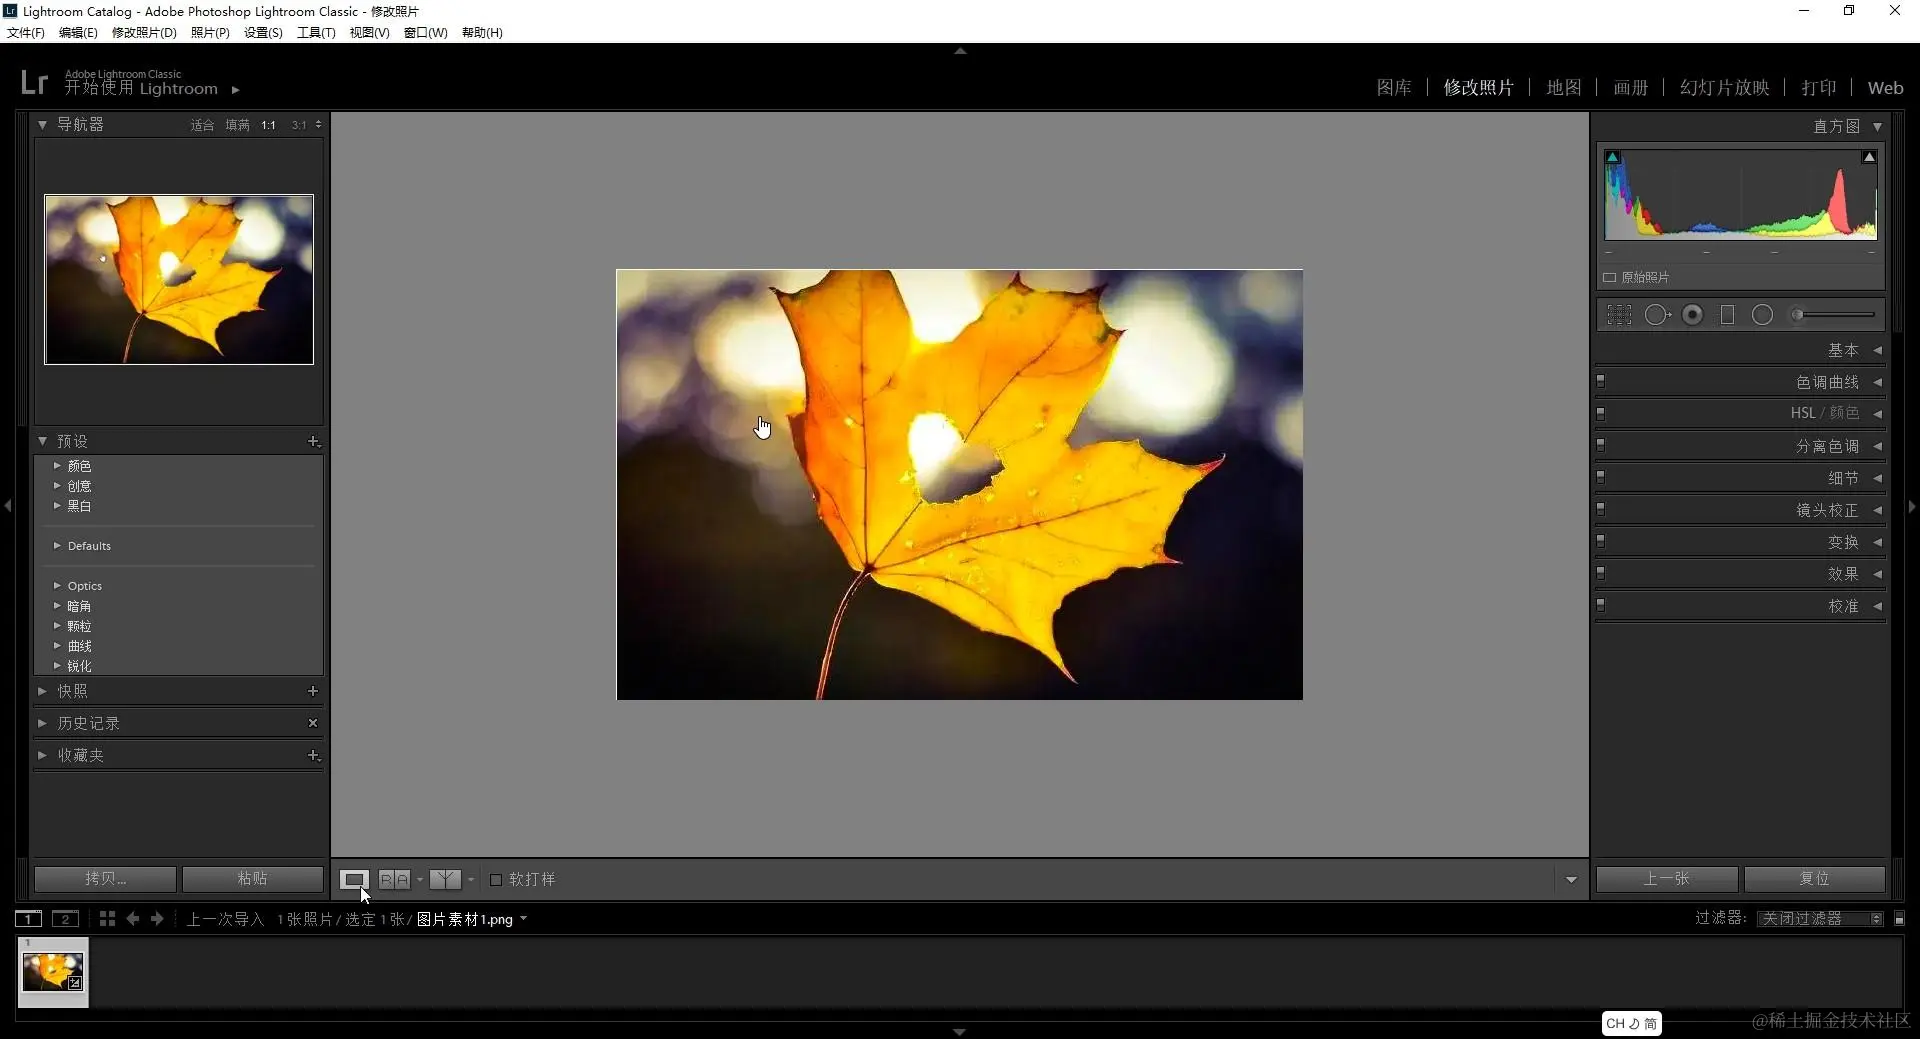This screenshot has height=1039, width=1920.
Task: Switch to the 地图 module
Action: tap(1564, 88)
